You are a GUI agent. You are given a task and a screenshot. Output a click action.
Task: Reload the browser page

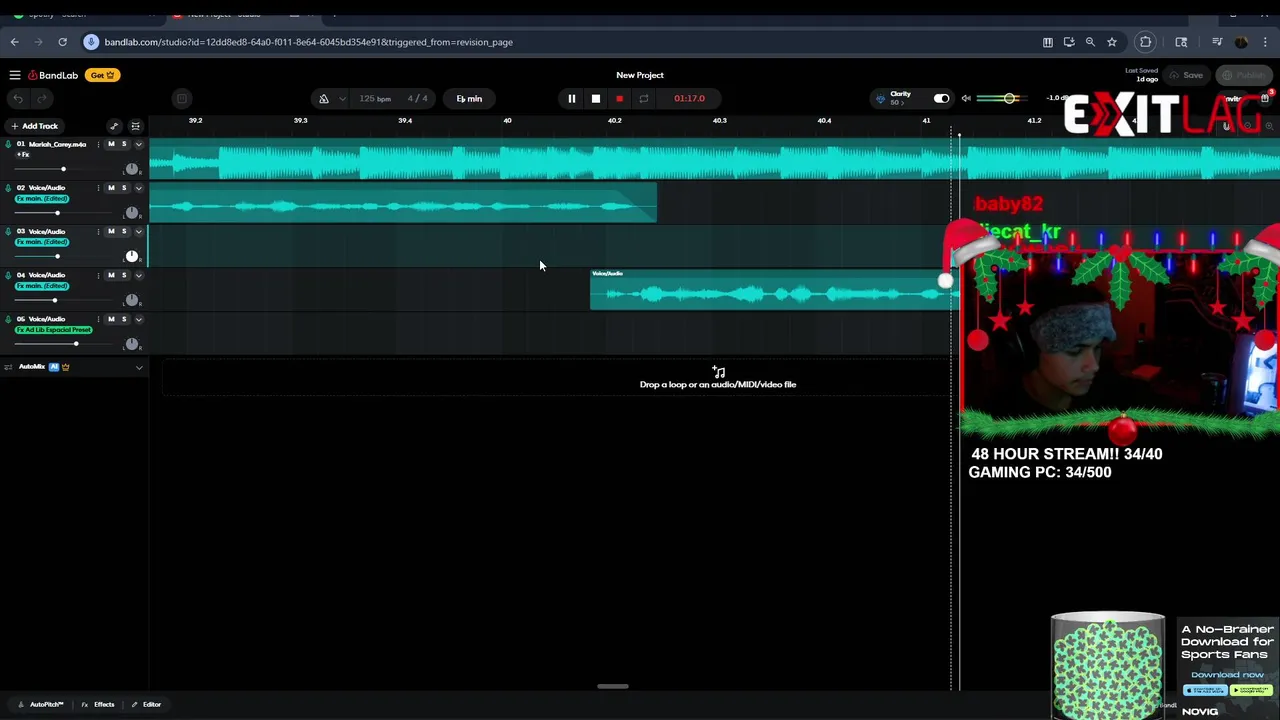coord(62,42)
